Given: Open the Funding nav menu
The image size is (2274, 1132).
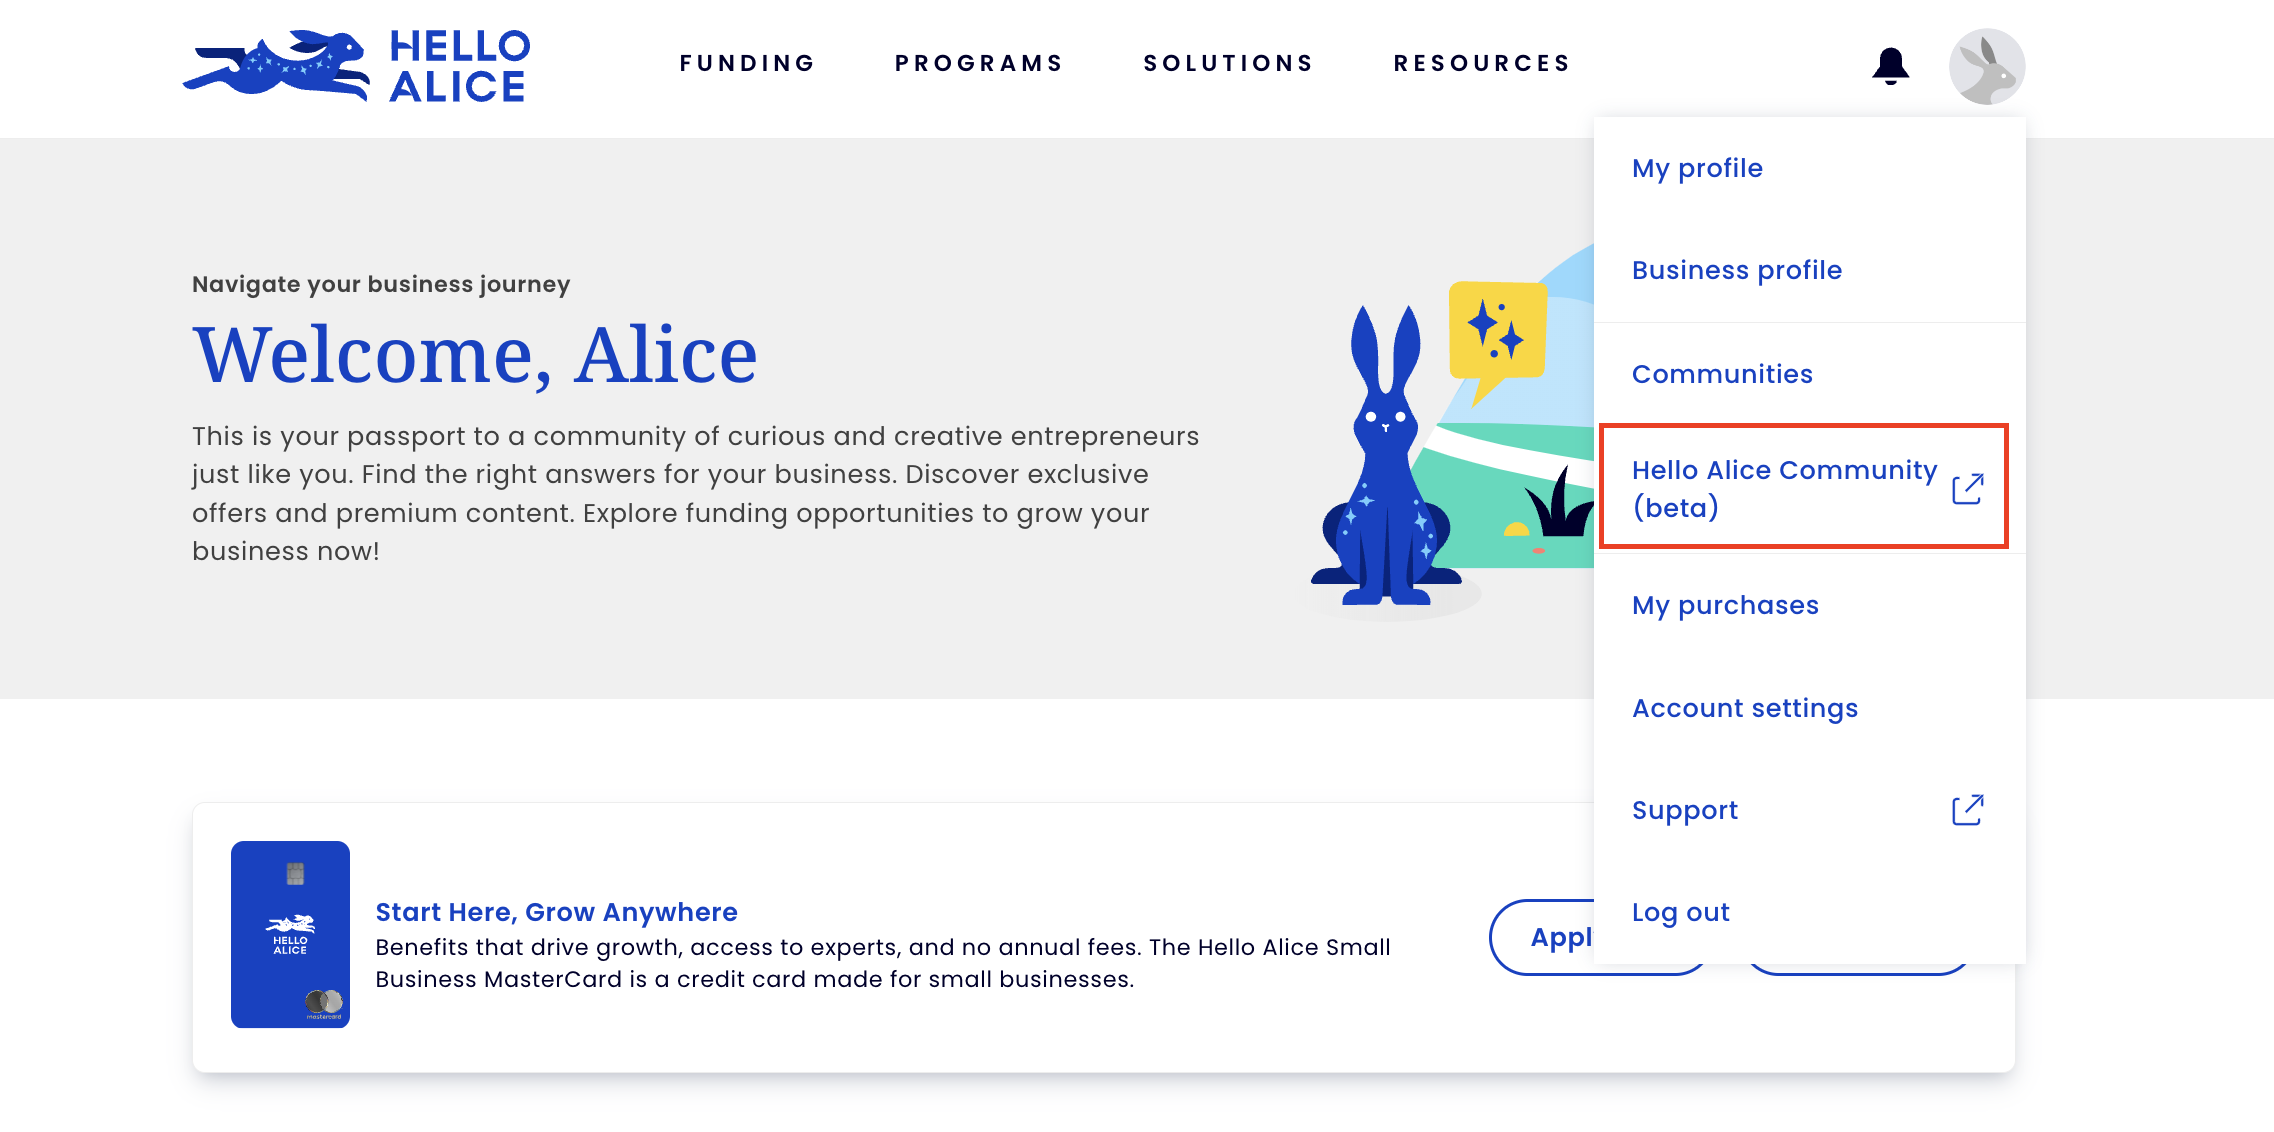Looking at the screenshot, I should point(747,63).
